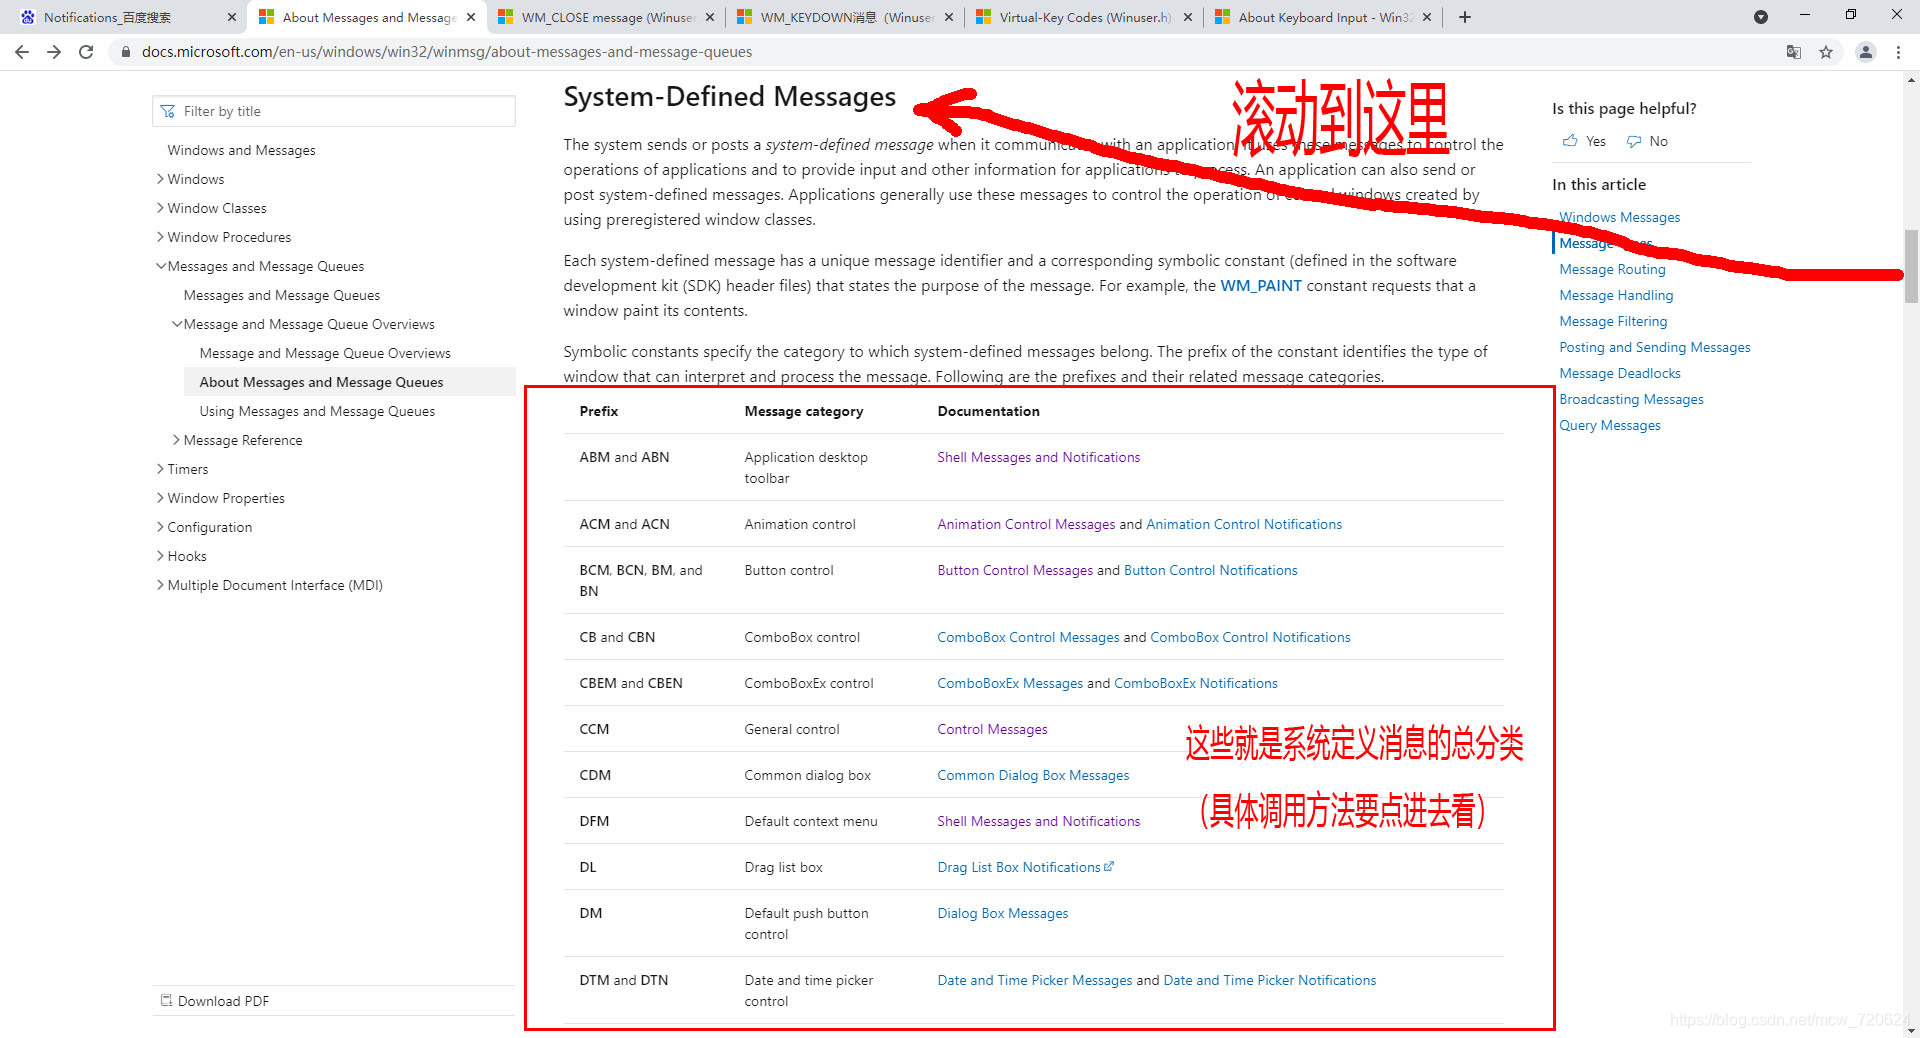Open a new browser tab
This screenshot has width=1920, height=1038.
click(x=1464, y=16)
